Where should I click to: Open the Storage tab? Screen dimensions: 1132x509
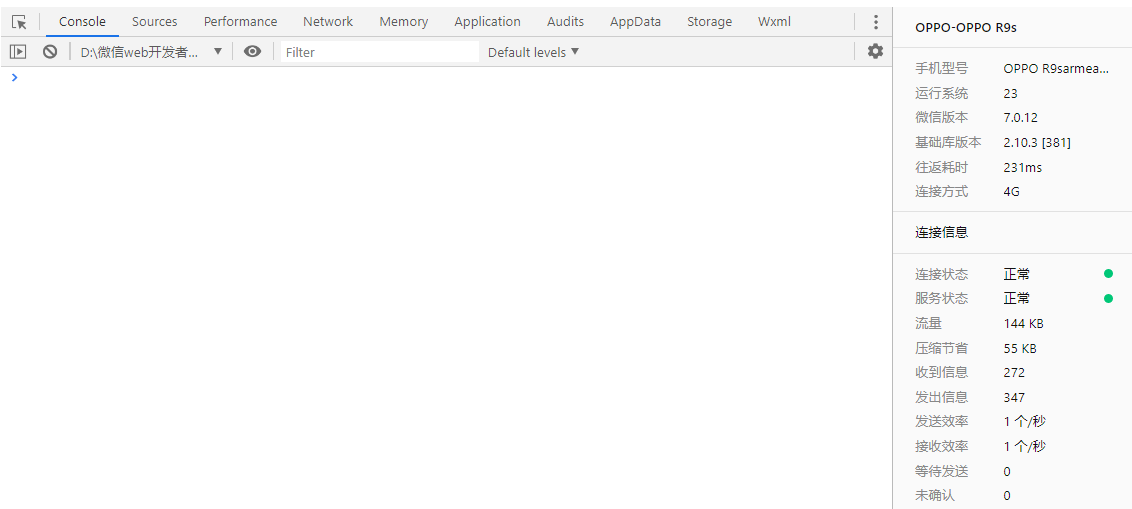click(710, 22)
